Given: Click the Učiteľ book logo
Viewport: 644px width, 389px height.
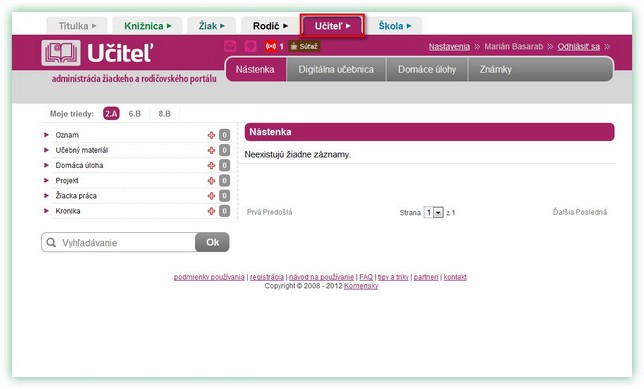Looking at the screenshot, I should pos(61,53).
